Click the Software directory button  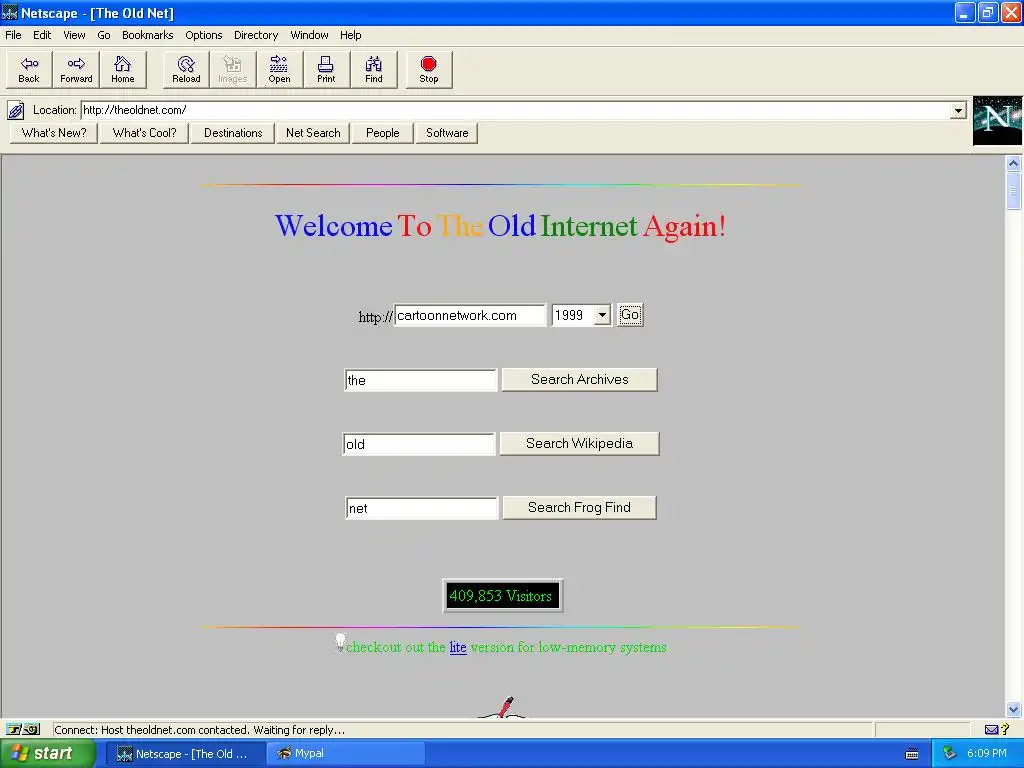click(x=447, y=133)
